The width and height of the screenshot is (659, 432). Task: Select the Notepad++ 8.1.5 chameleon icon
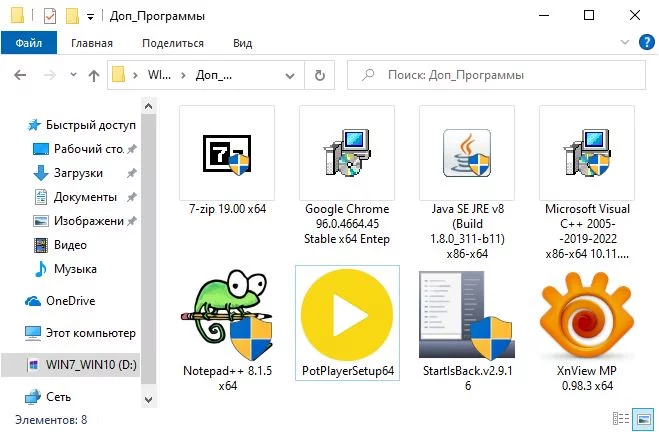click(x=227, y=314)
